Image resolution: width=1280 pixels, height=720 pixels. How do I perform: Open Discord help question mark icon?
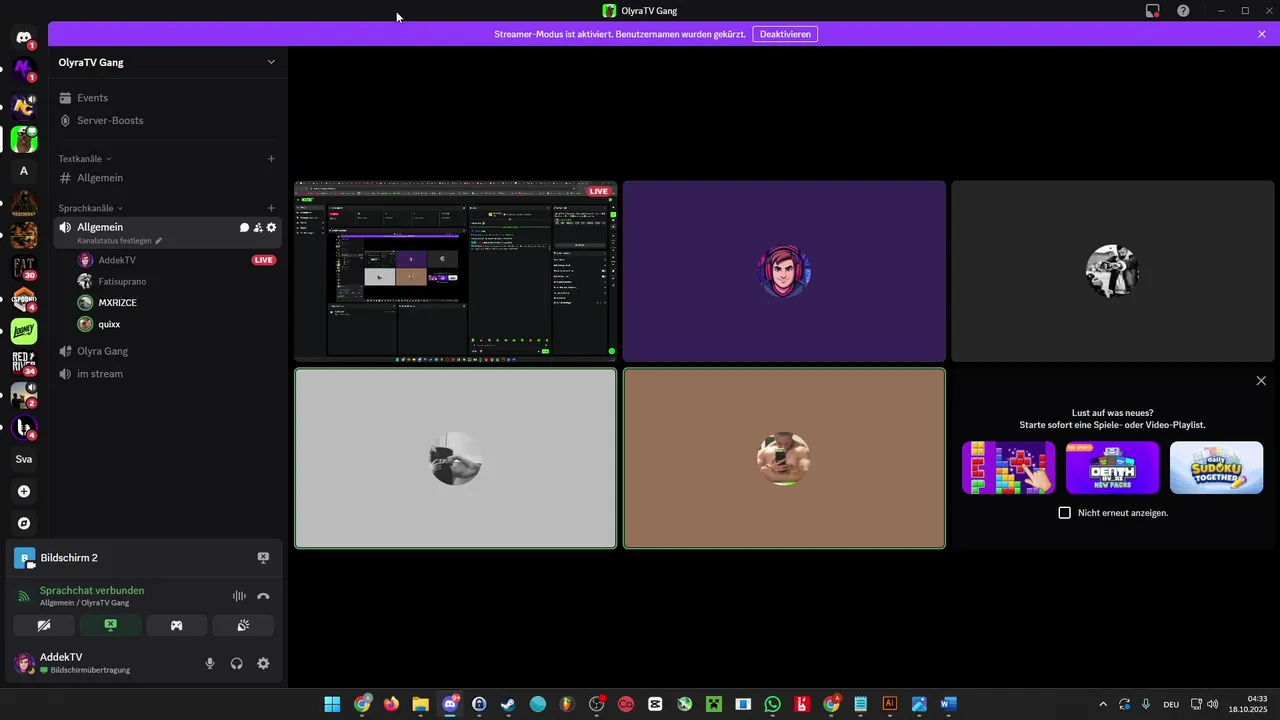tap(1183, 11)
